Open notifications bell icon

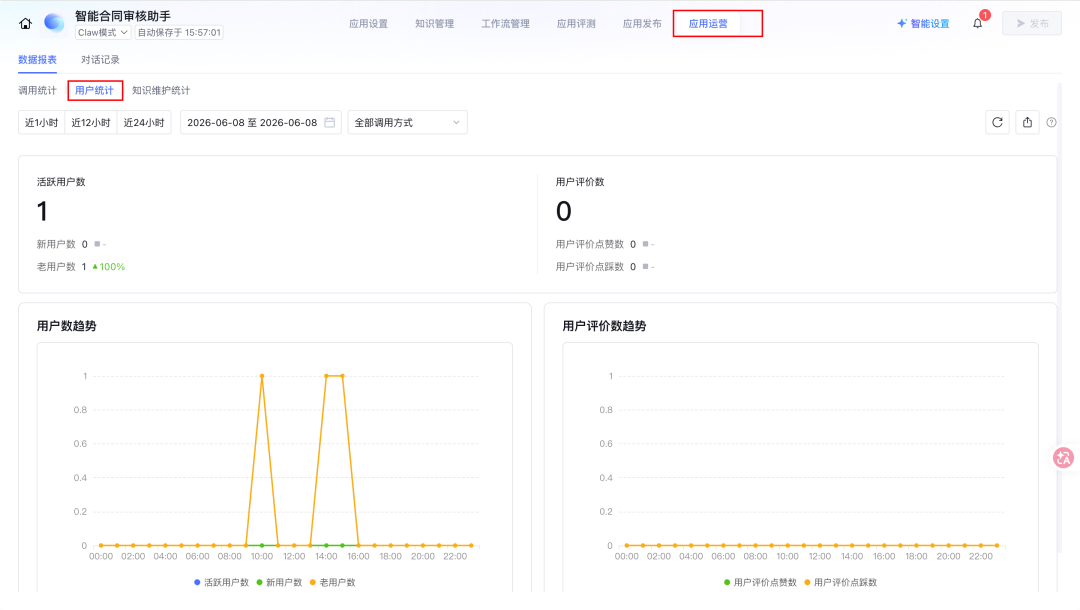(x=977, y=23)
